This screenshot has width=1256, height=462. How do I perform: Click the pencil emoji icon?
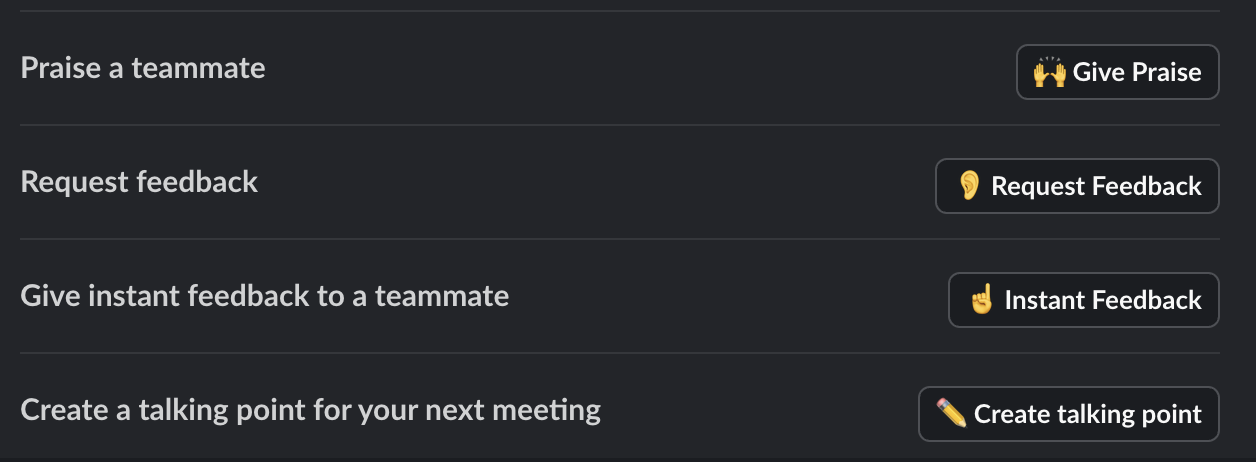[x=951, y=413]
